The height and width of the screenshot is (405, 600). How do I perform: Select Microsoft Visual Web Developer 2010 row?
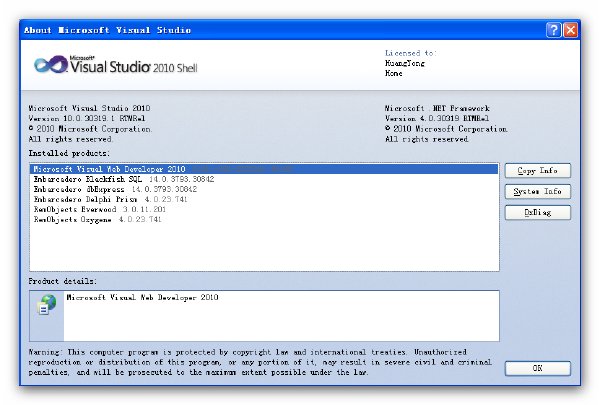click(x=264, y=169)
